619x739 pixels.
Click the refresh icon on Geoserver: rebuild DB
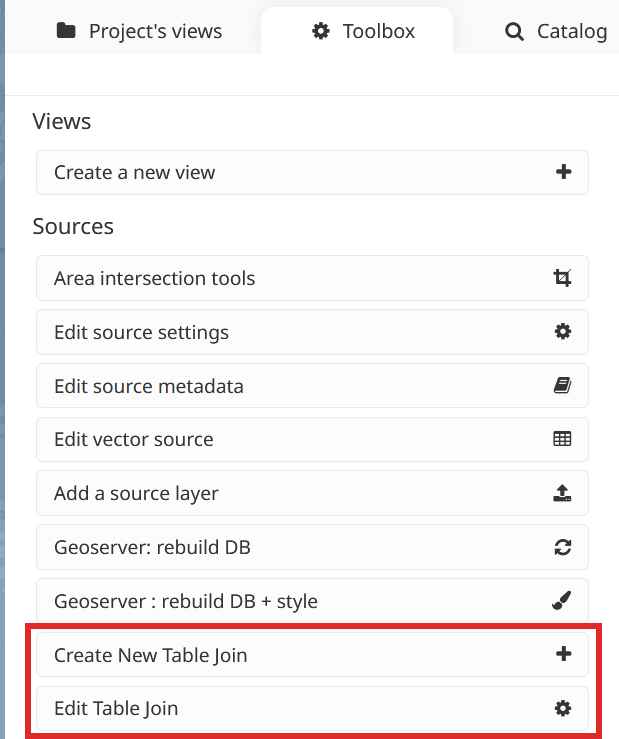(563, 547)
